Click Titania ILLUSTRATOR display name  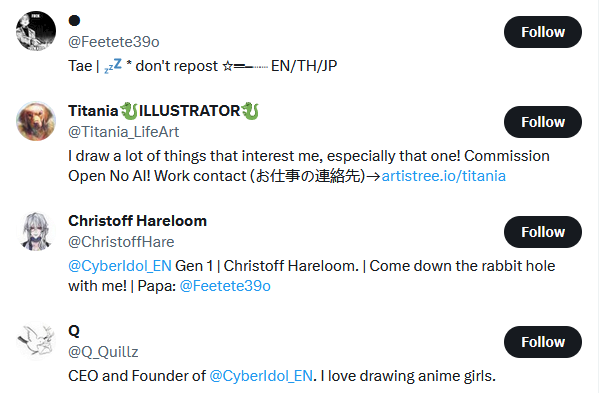click(164, 111)
